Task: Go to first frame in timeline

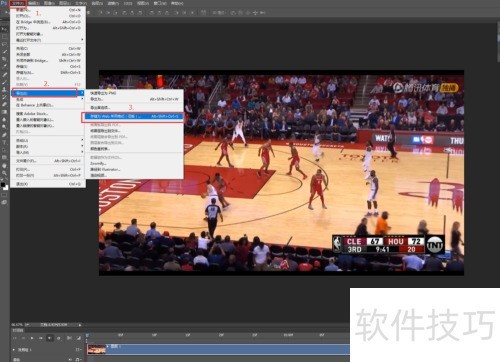Action: coord(15,338)
